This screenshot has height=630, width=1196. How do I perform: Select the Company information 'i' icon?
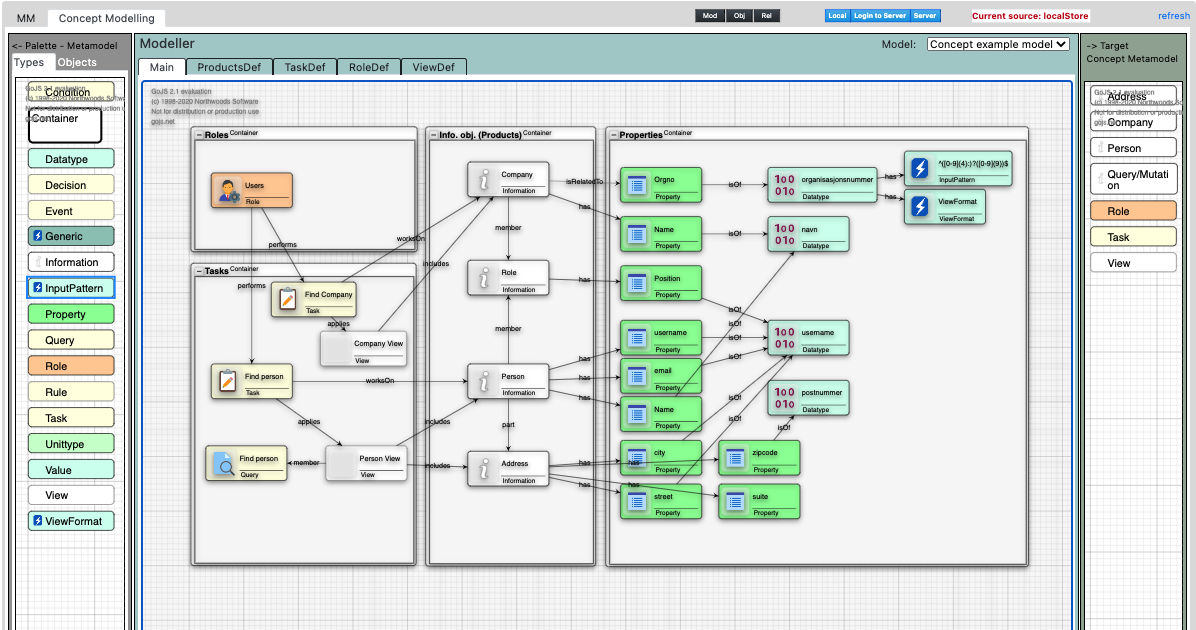coord(484,179)
